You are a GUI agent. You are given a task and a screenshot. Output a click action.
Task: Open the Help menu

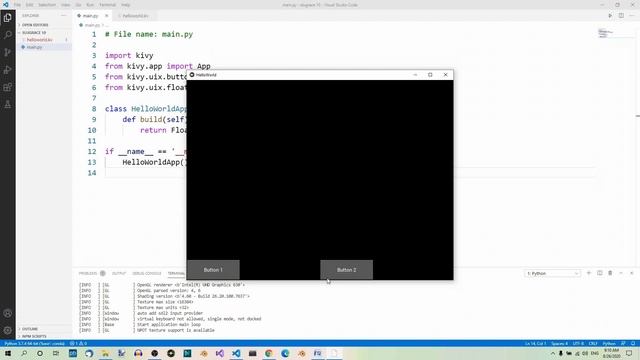(x=125, y=5)
